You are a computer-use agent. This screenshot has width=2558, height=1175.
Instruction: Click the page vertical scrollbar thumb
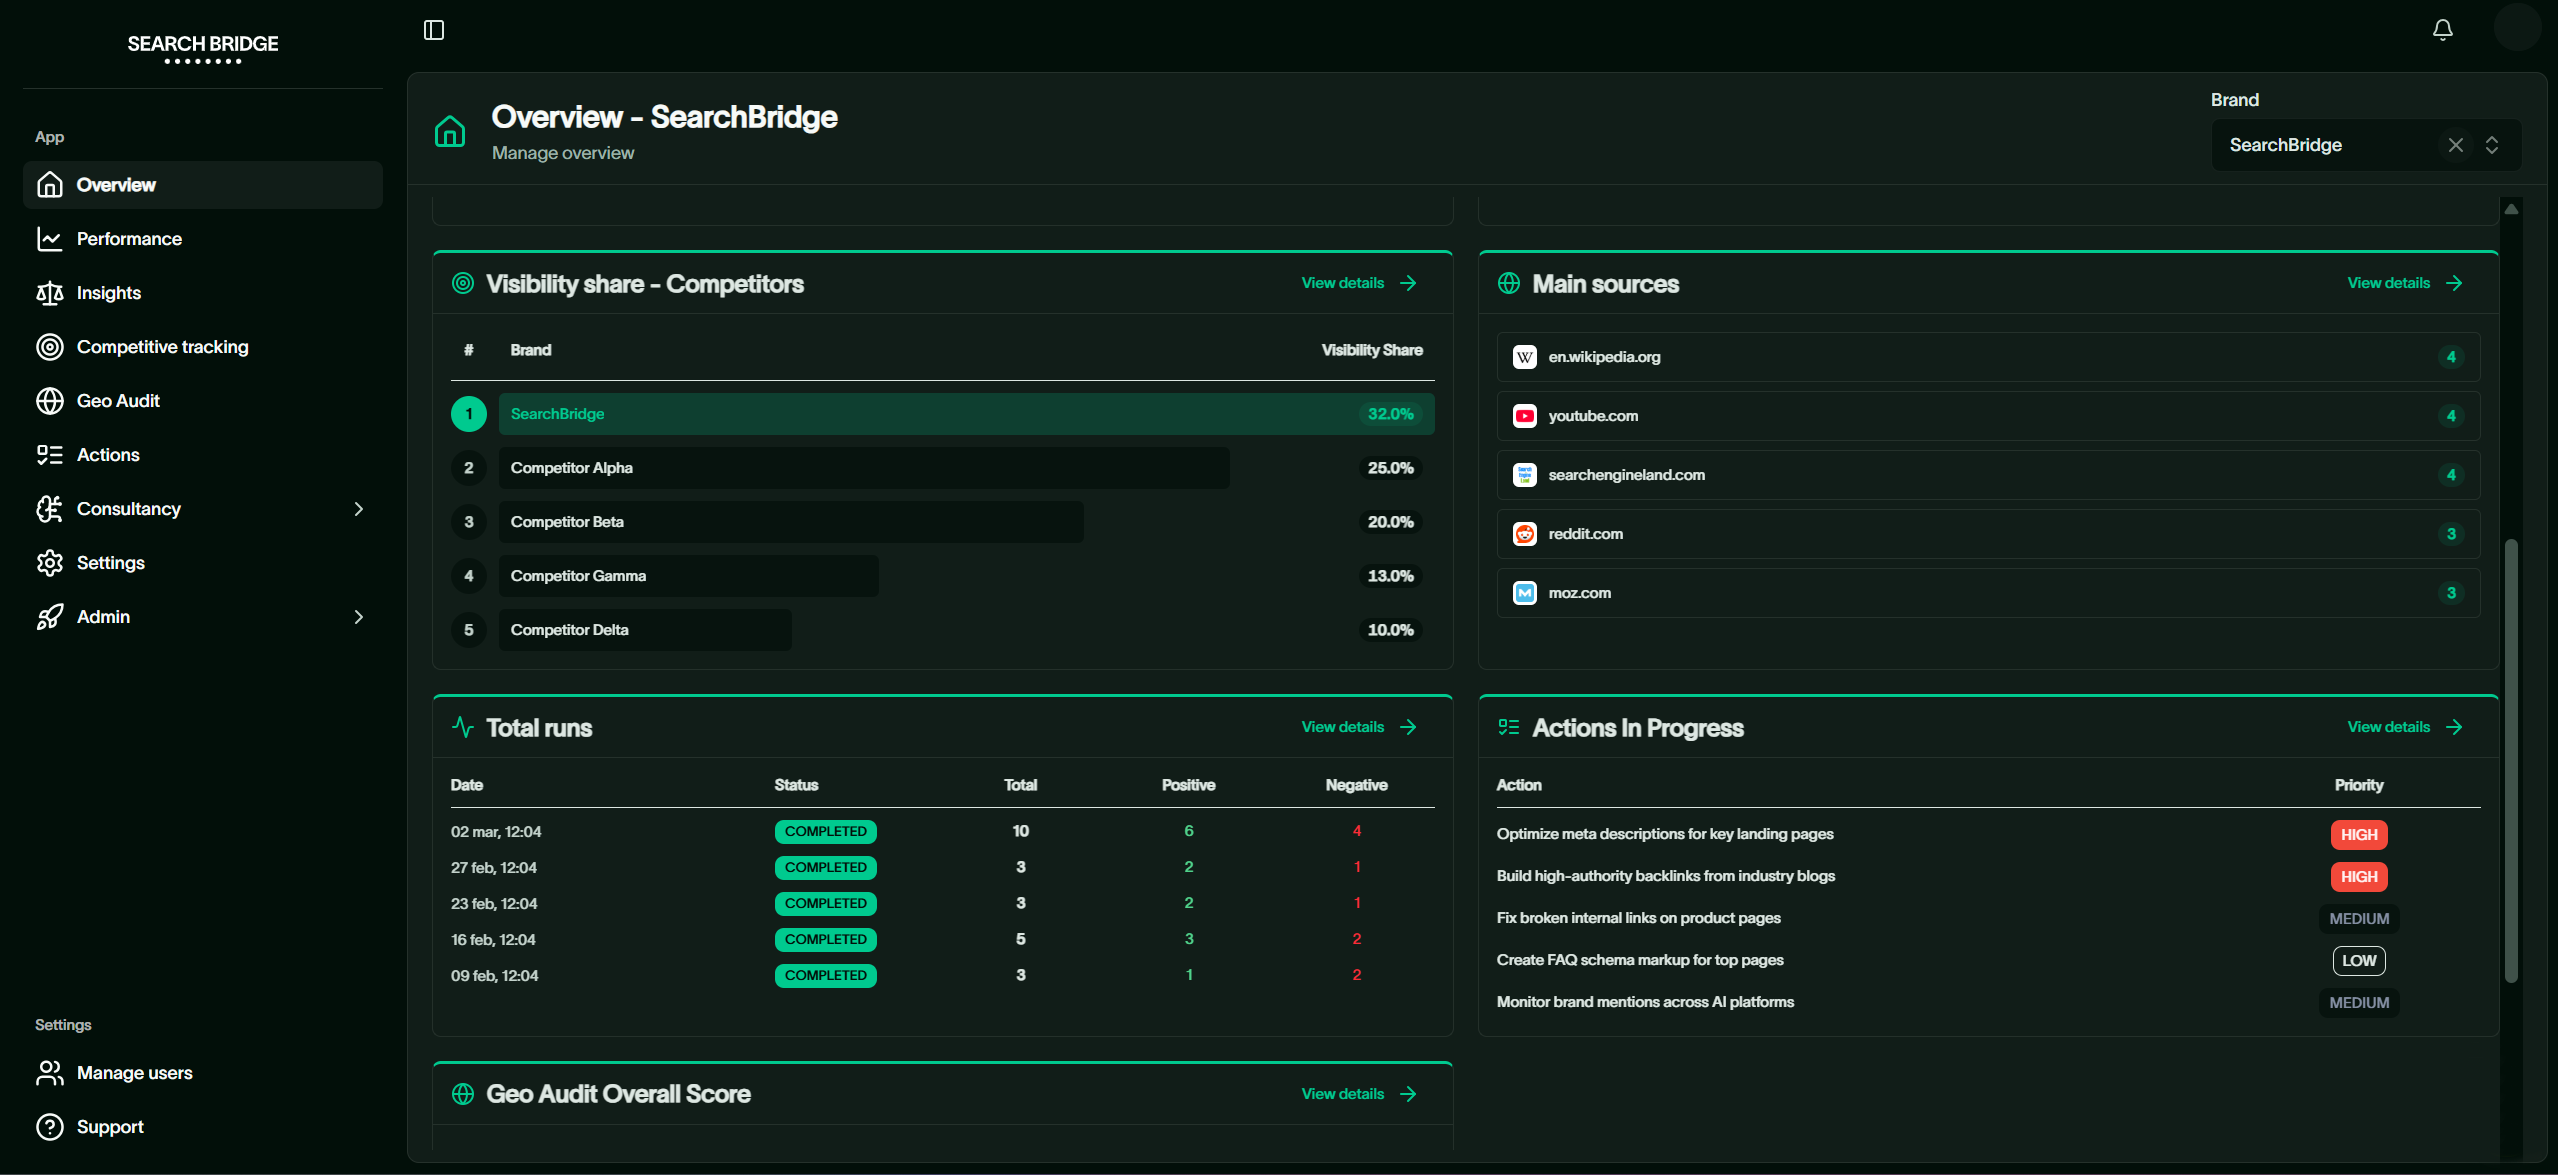(2511, 760)
